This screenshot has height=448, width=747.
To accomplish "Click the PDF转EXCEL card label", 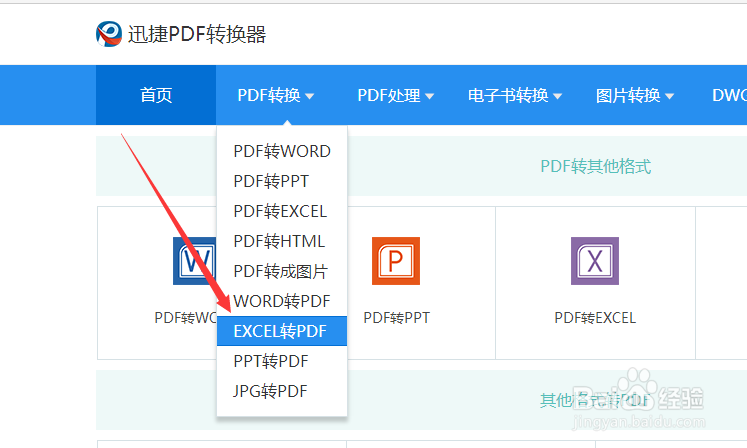I will [595, 318].
